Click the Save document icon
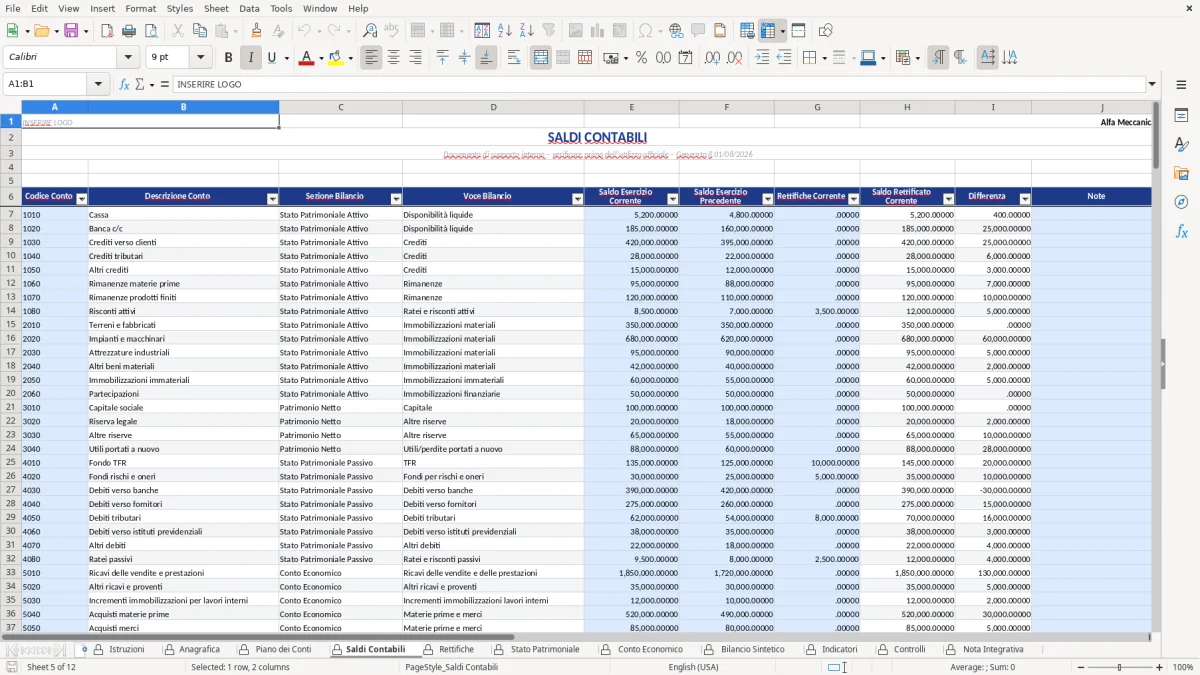The height and width of the screenshot is (675, 1200). 70,31
